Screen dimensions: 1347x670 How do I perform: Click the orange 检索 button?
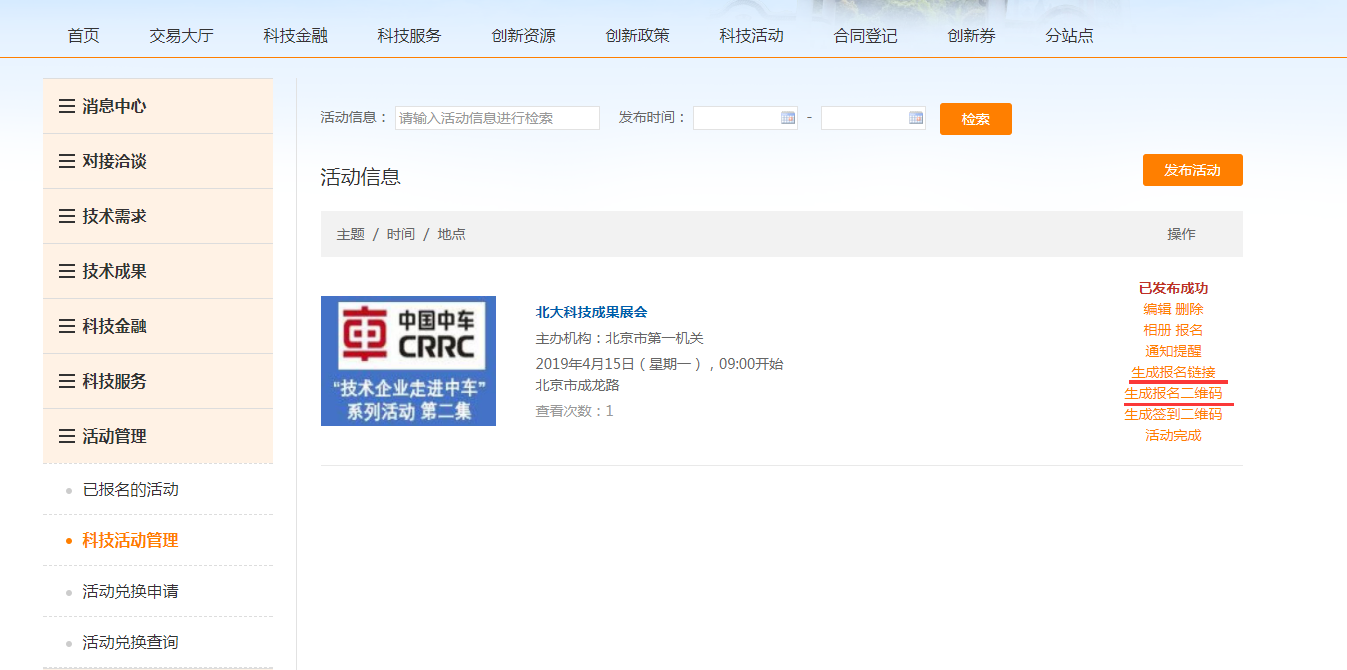(x=976, y=119)
